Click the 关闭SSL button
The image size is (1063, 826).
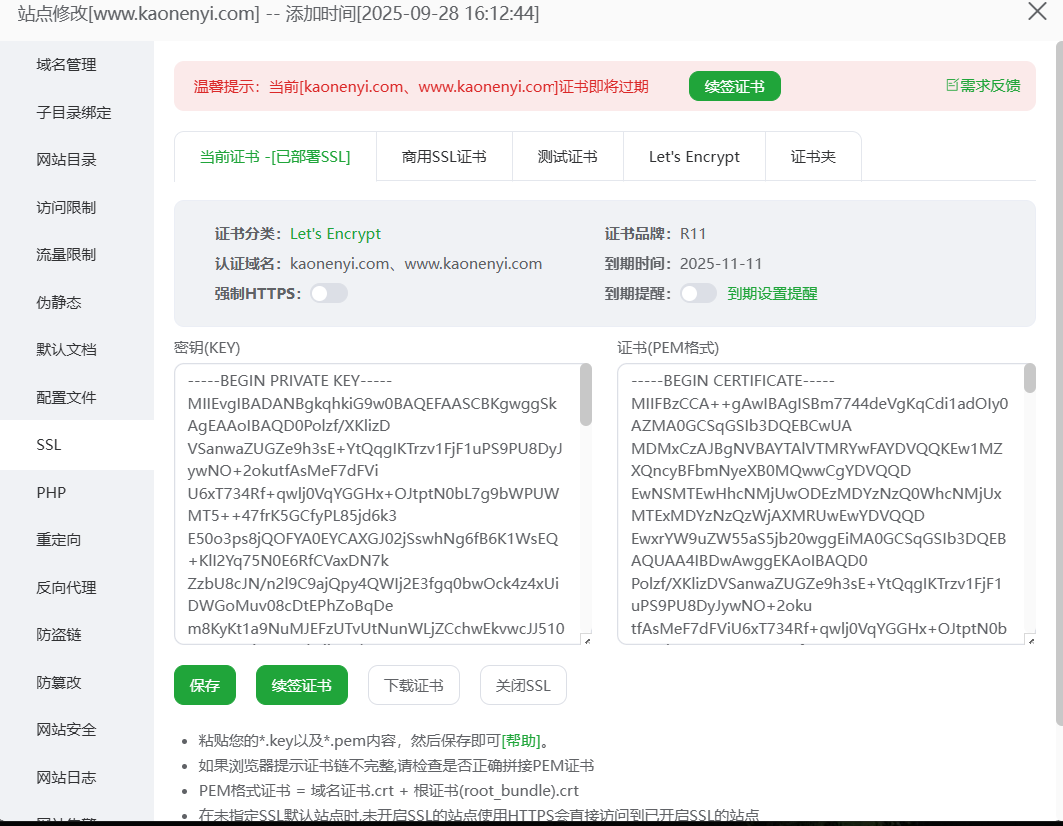[x=522, y=685]
